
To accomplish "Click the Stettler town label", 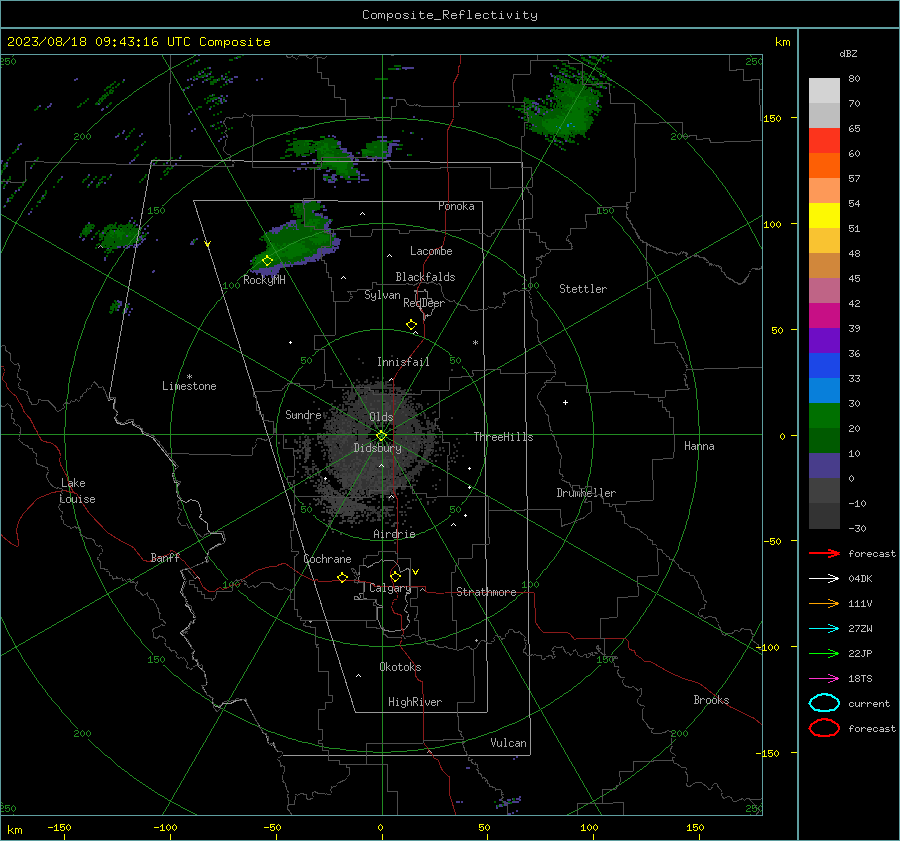I will coord(583,289).
